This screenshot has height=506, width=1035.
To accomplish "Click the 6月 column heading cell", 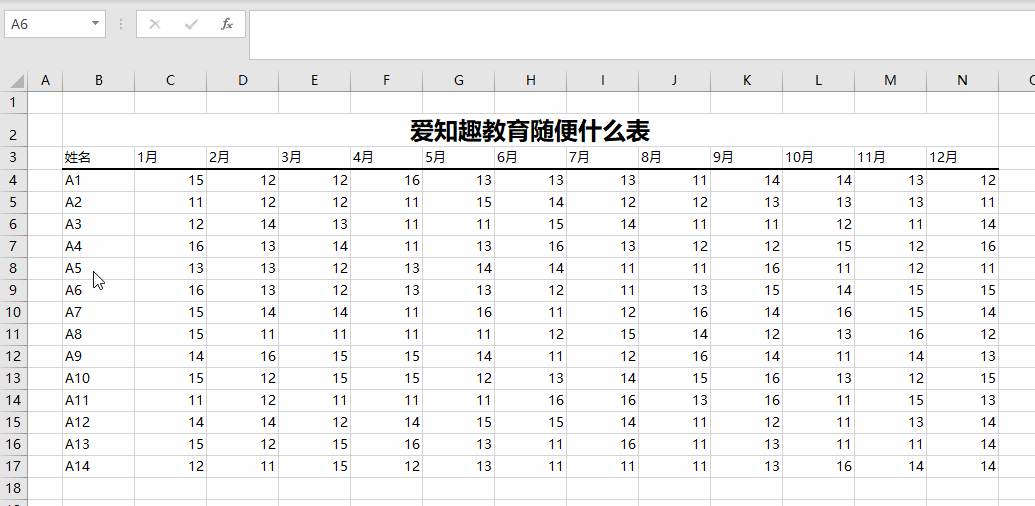I will 530,157.
